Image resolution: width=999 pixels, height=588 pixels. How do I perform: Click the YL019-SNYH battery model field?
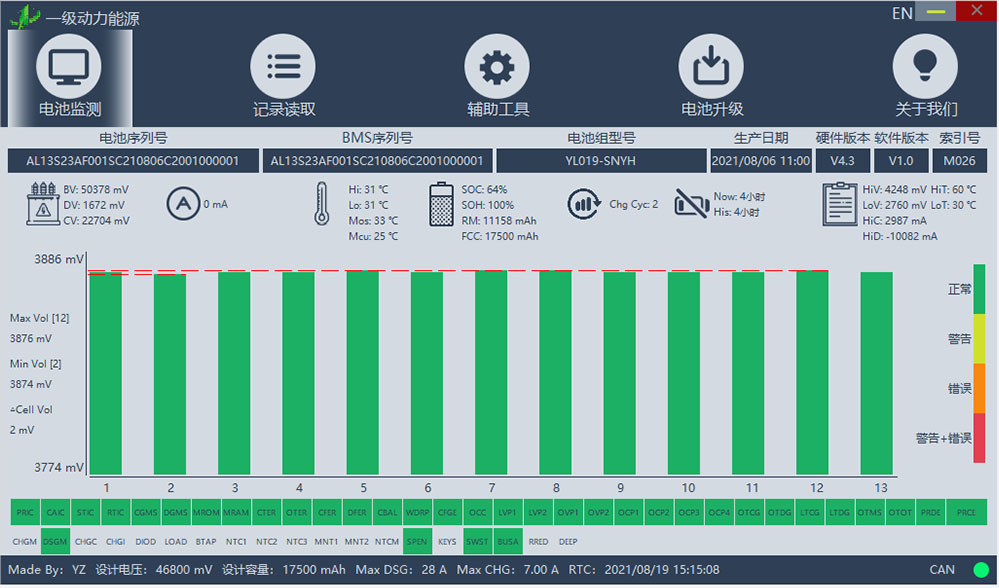(601, 161)
